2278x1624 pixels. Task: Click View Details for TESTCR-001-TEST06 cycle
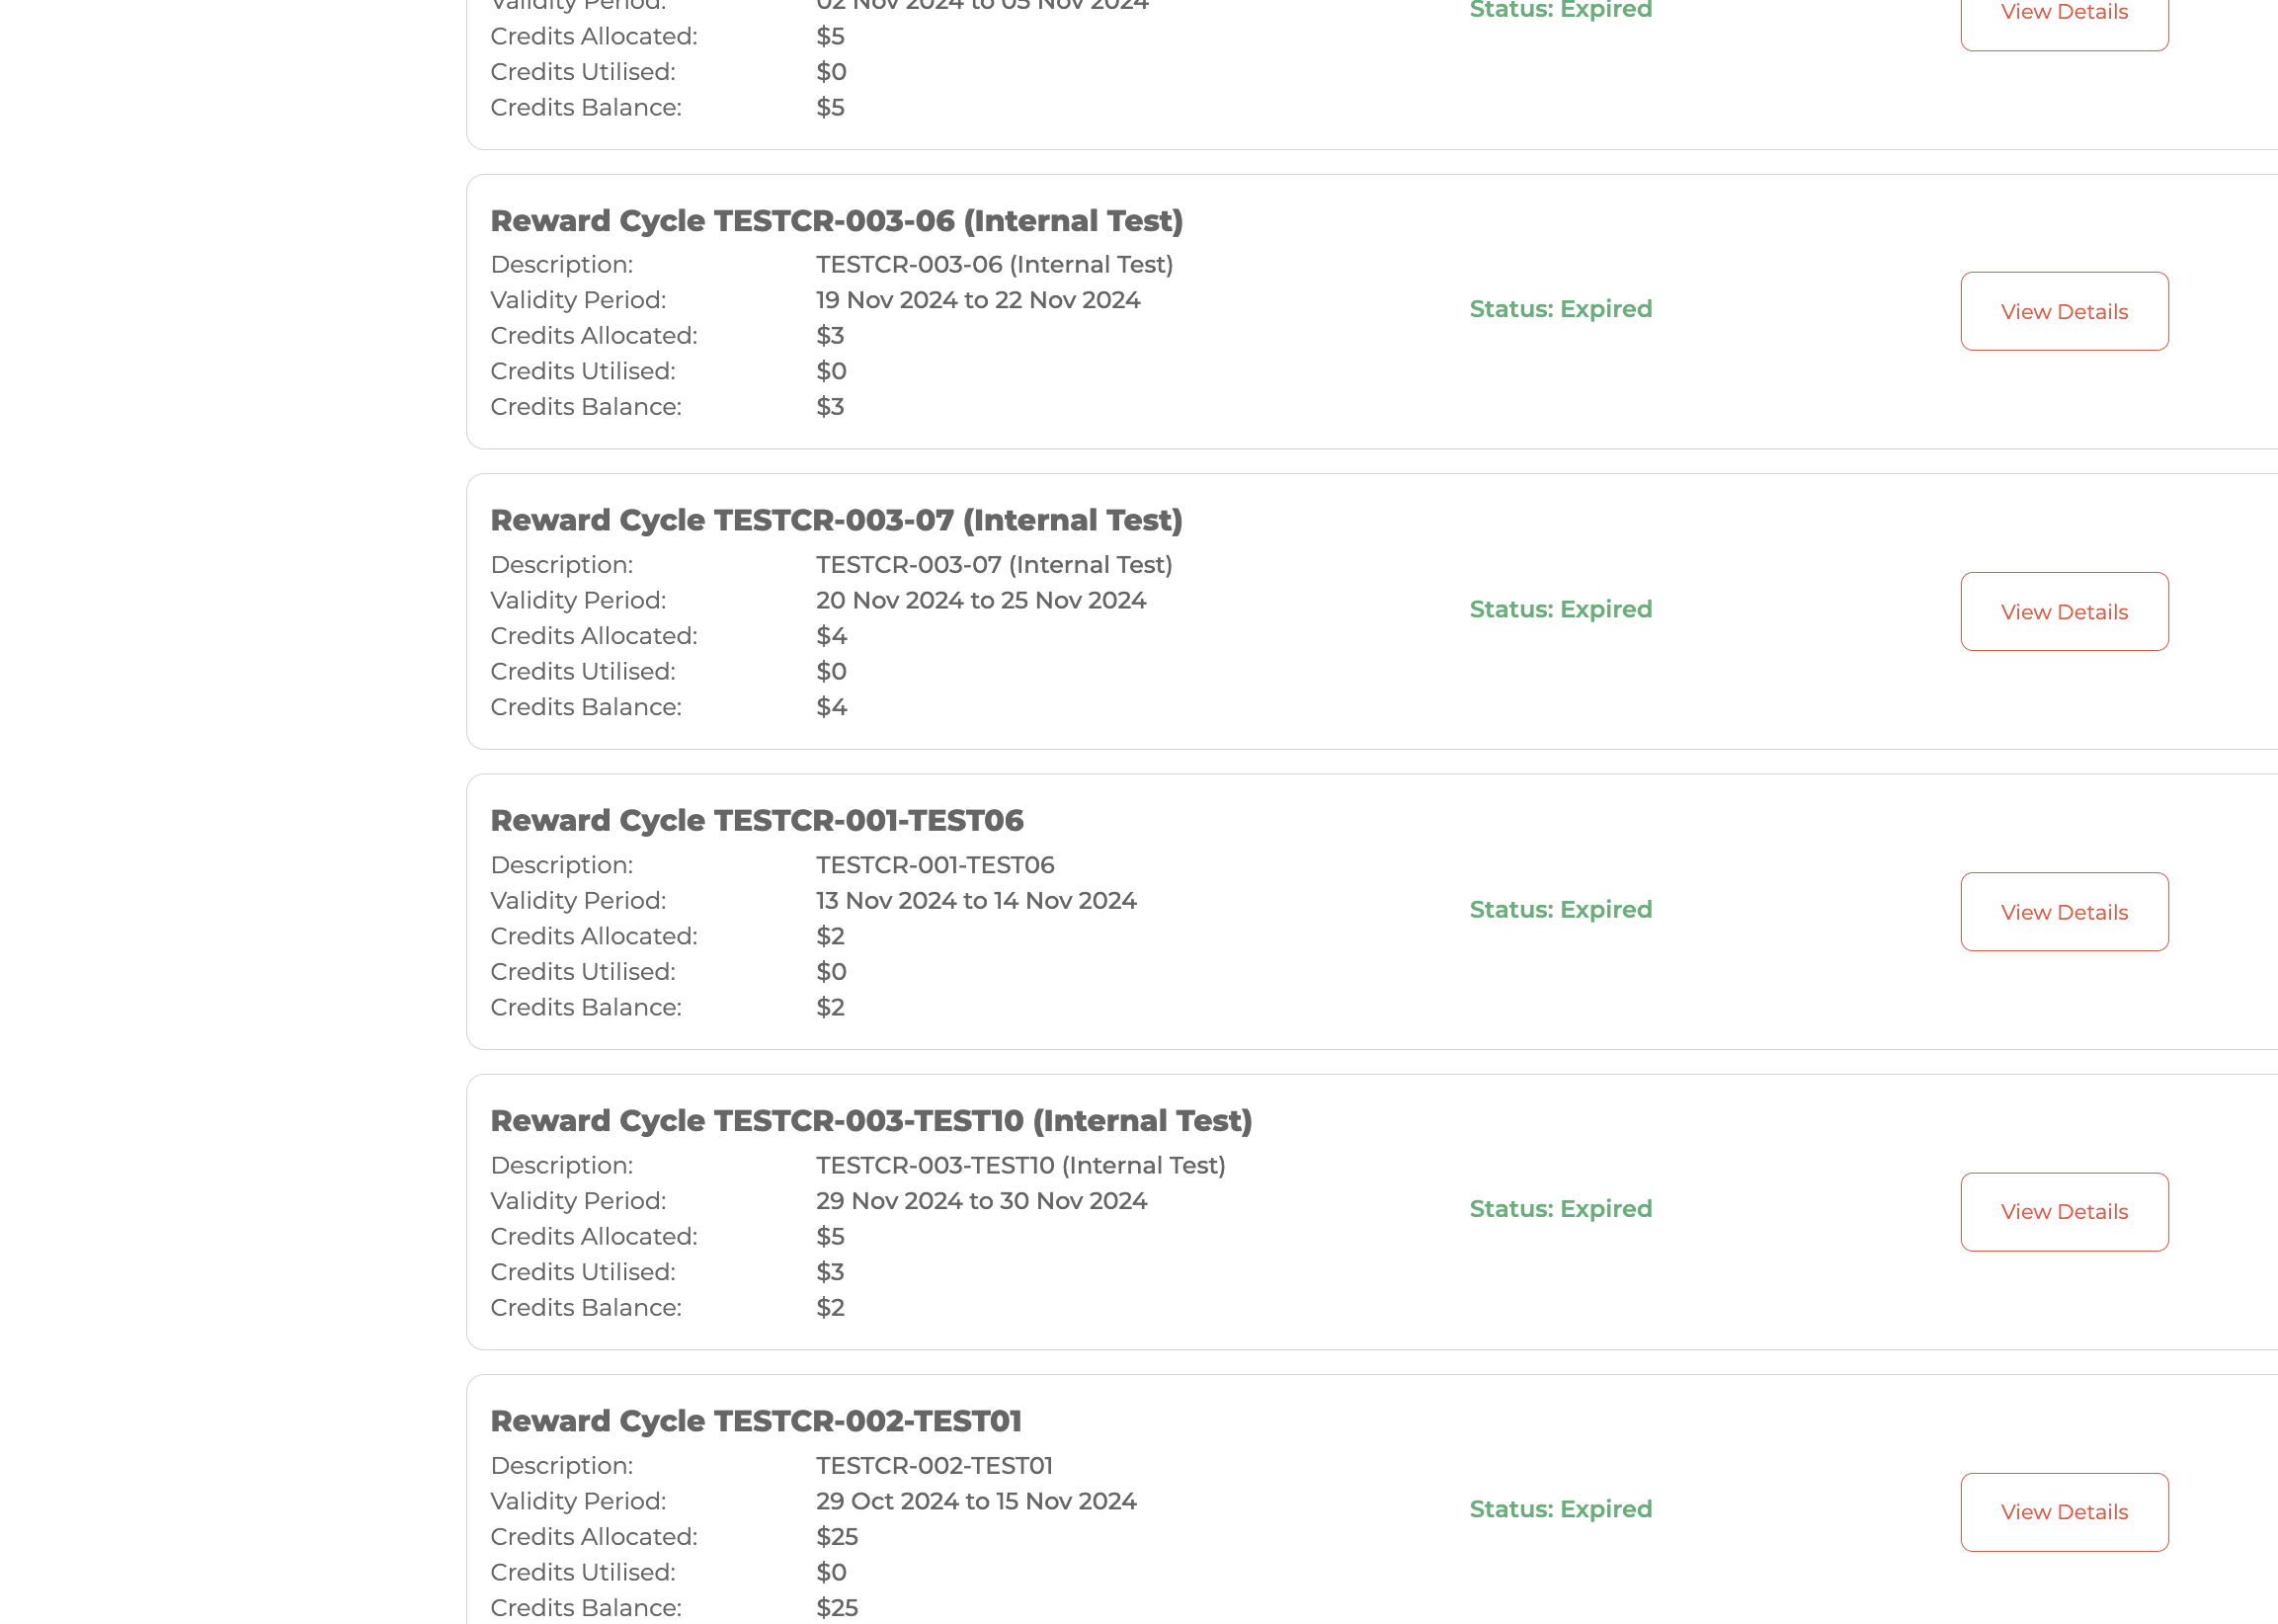coord(2063,911)
